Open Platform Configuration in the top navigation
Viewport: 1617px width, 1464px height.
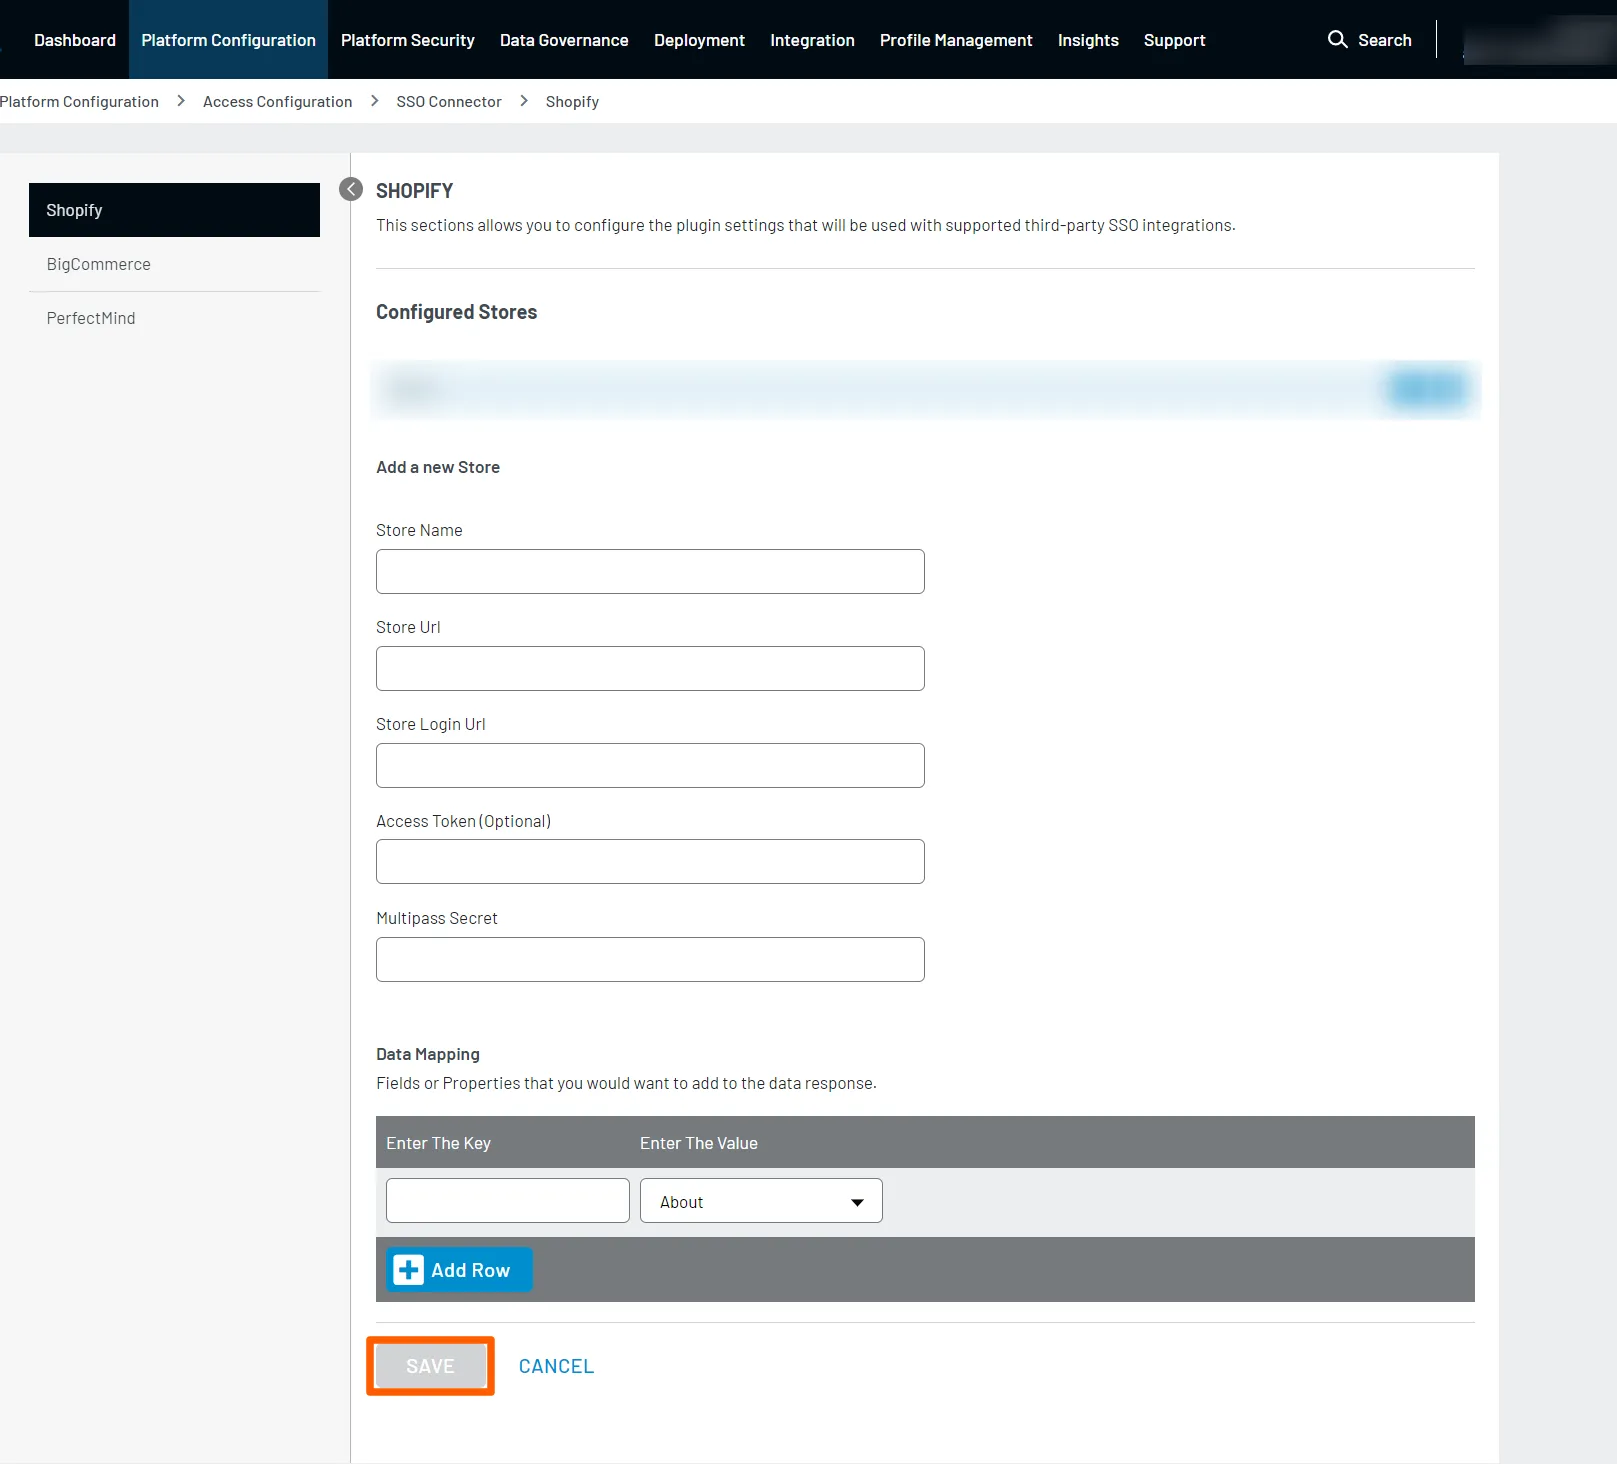pyautogui.click(x=228, y=40)
